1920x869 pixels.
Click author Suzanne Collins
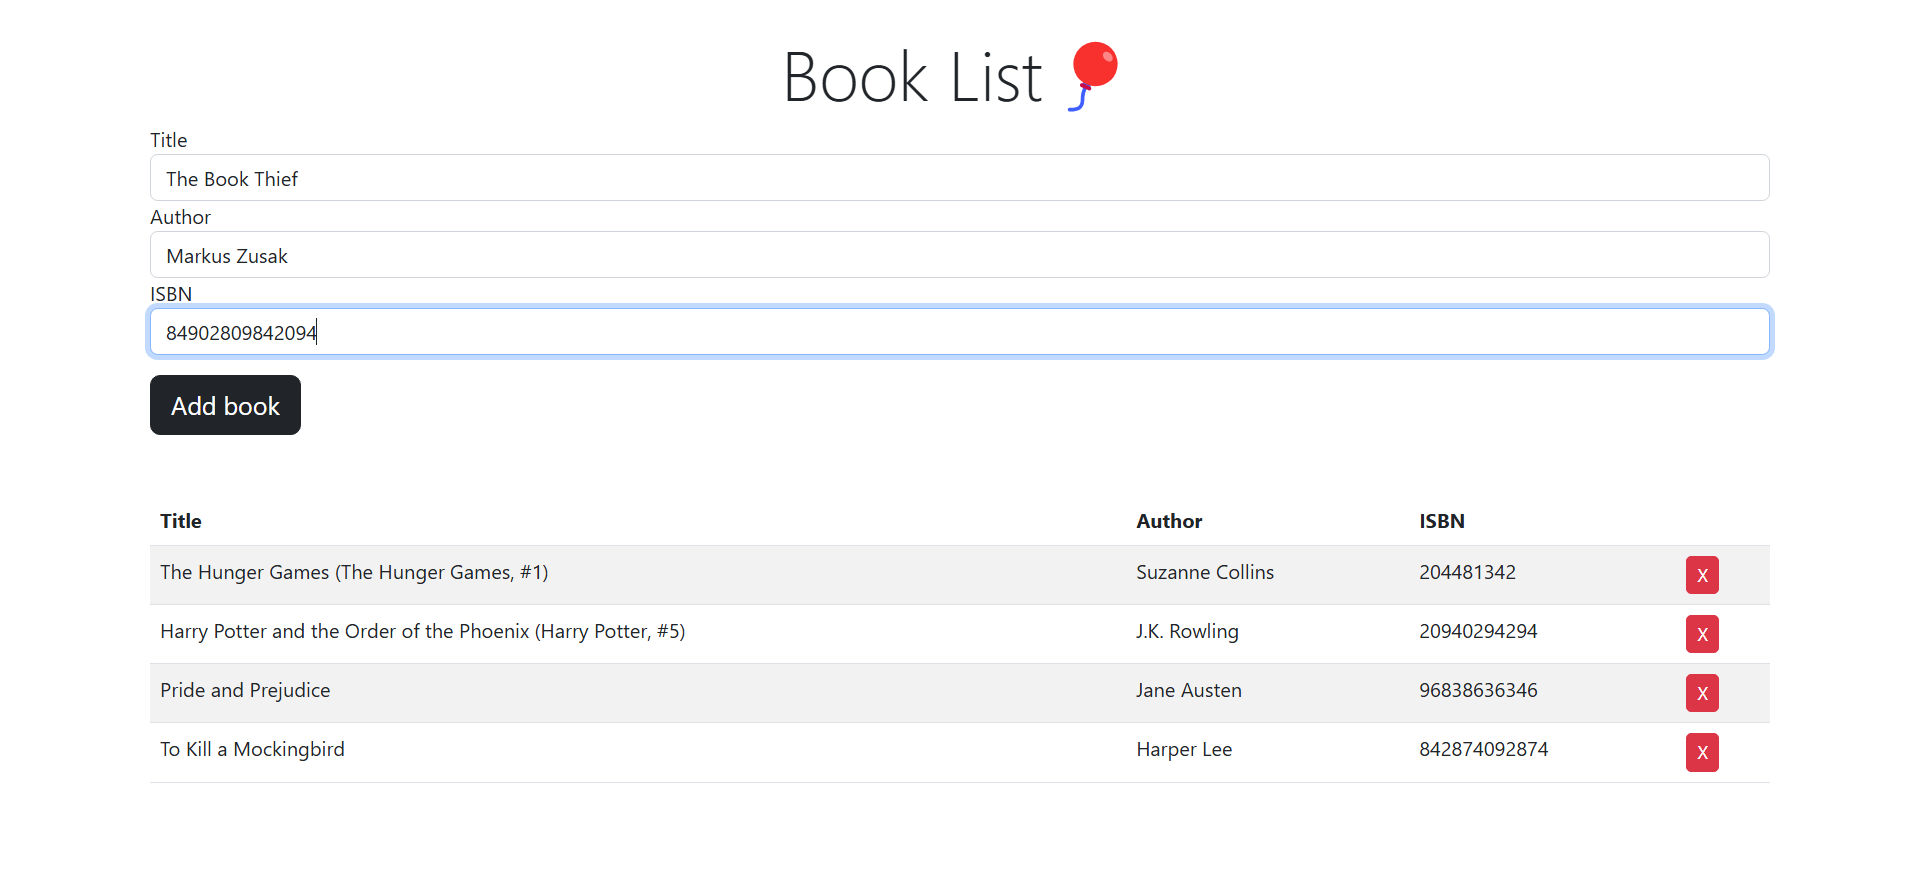pos(1205,572)
